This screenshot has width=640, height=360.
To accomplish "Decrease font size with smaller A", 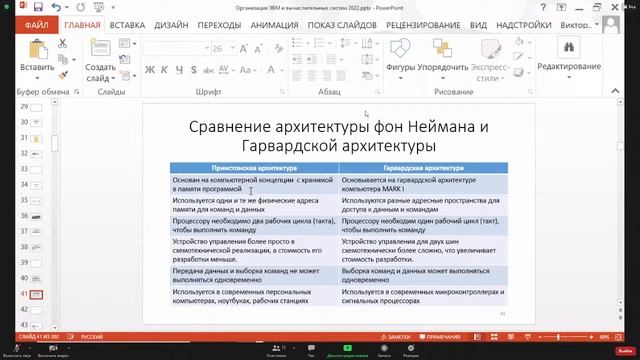I will tap(258, 49).
